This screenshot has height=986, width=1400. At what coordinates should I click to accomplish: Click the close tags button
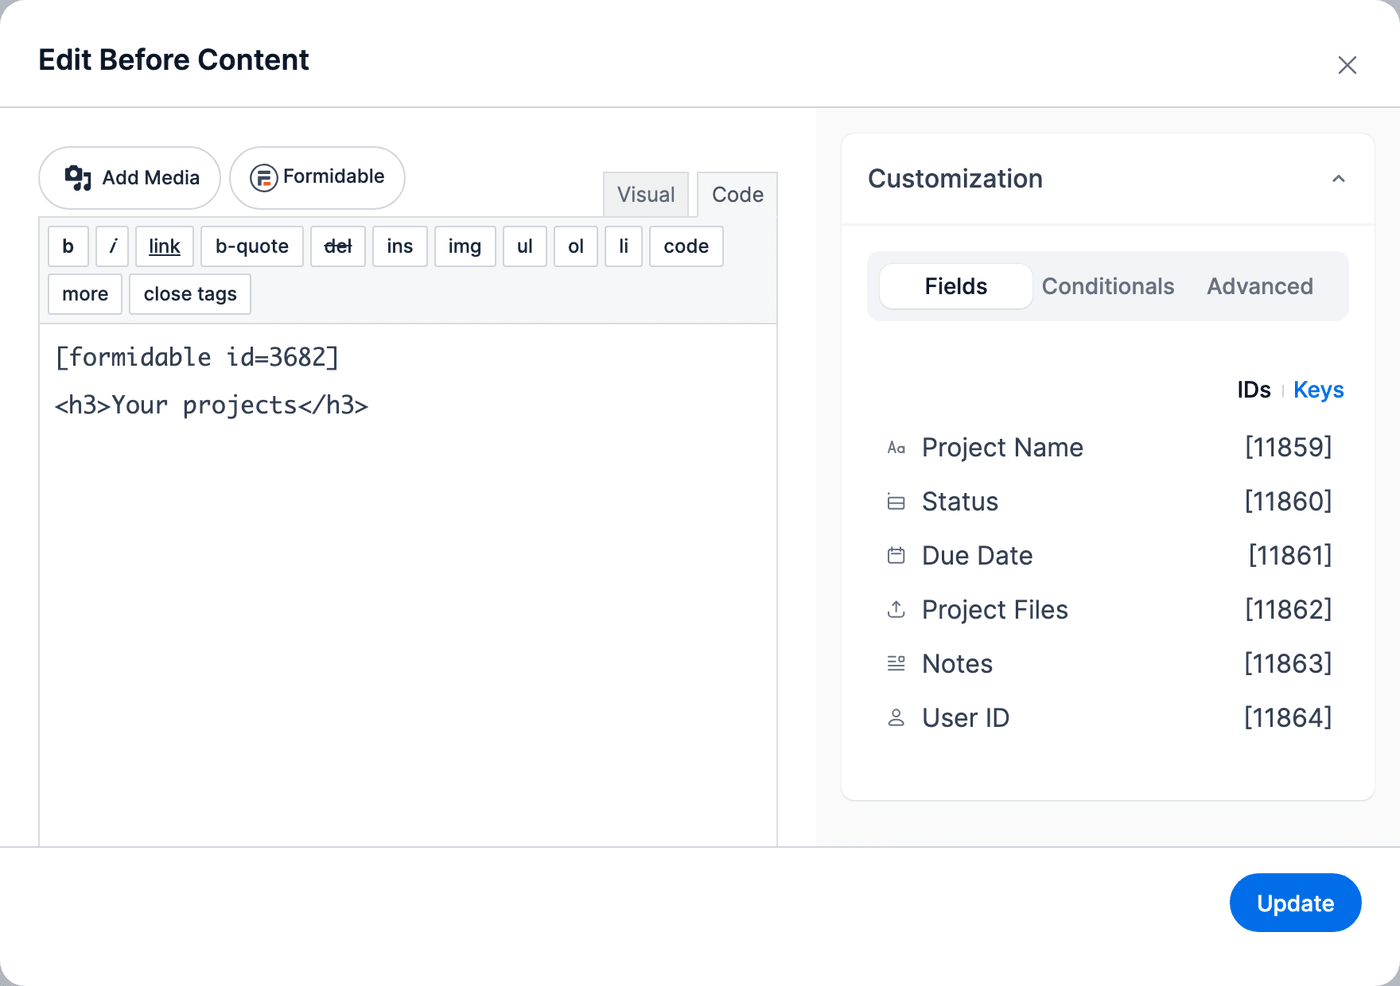click(x=190, y=294)
